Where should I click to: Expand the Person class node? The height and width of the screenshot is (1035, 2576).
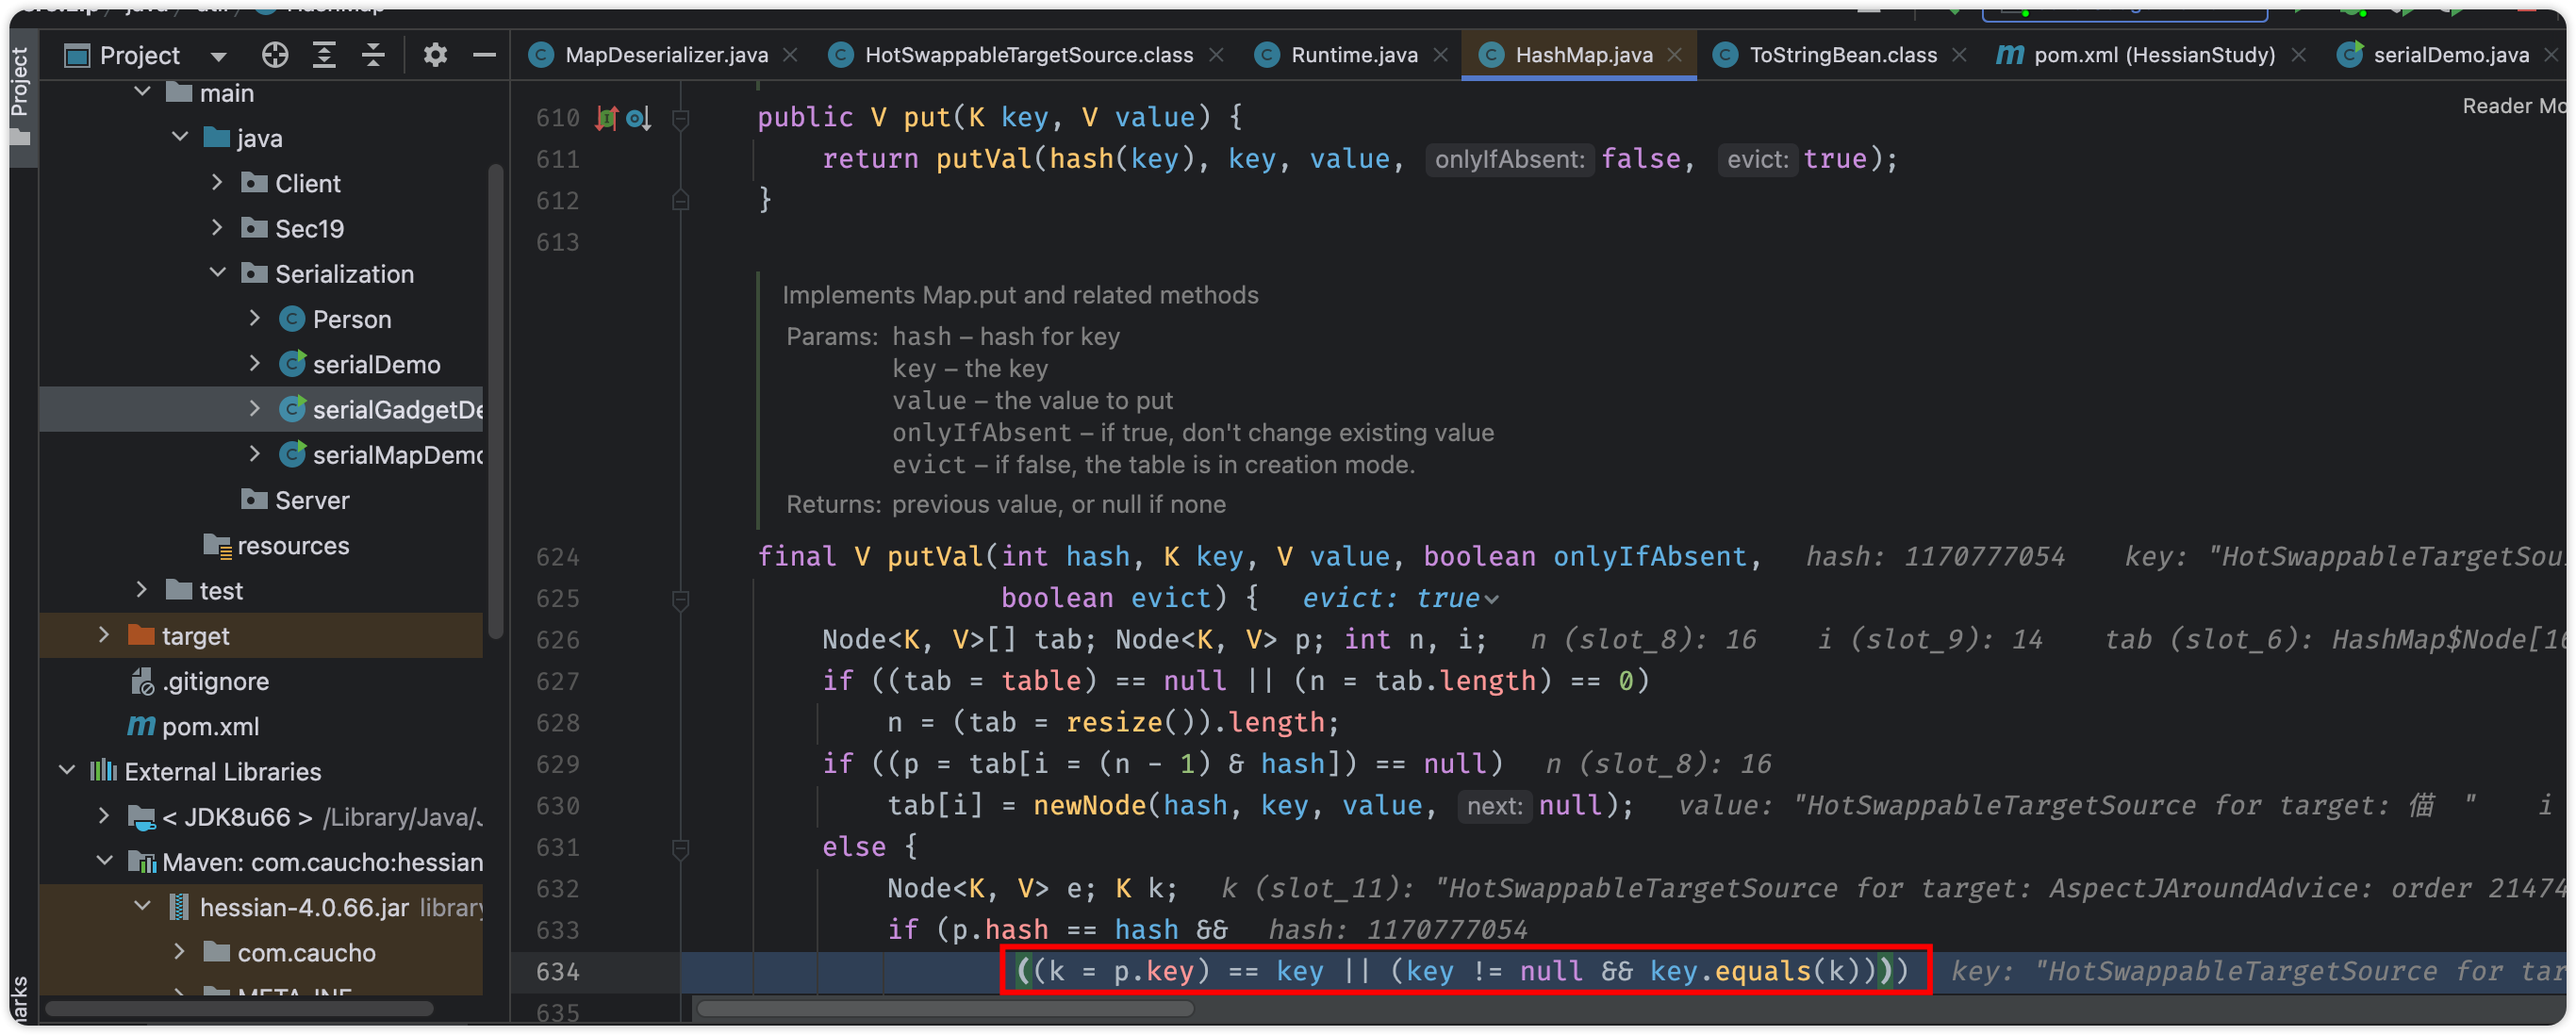(x=255, y=318)
